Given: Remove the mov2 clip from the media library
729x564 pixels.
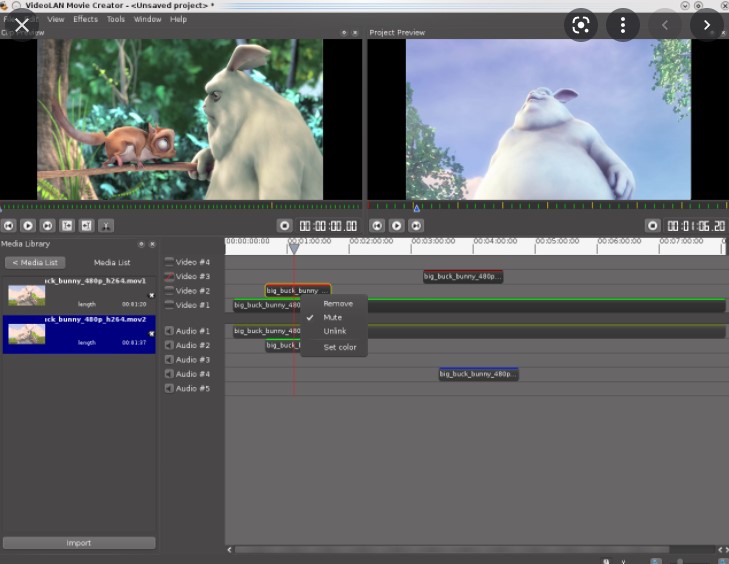Looking at the screenshot, I should tap(151, 334).
